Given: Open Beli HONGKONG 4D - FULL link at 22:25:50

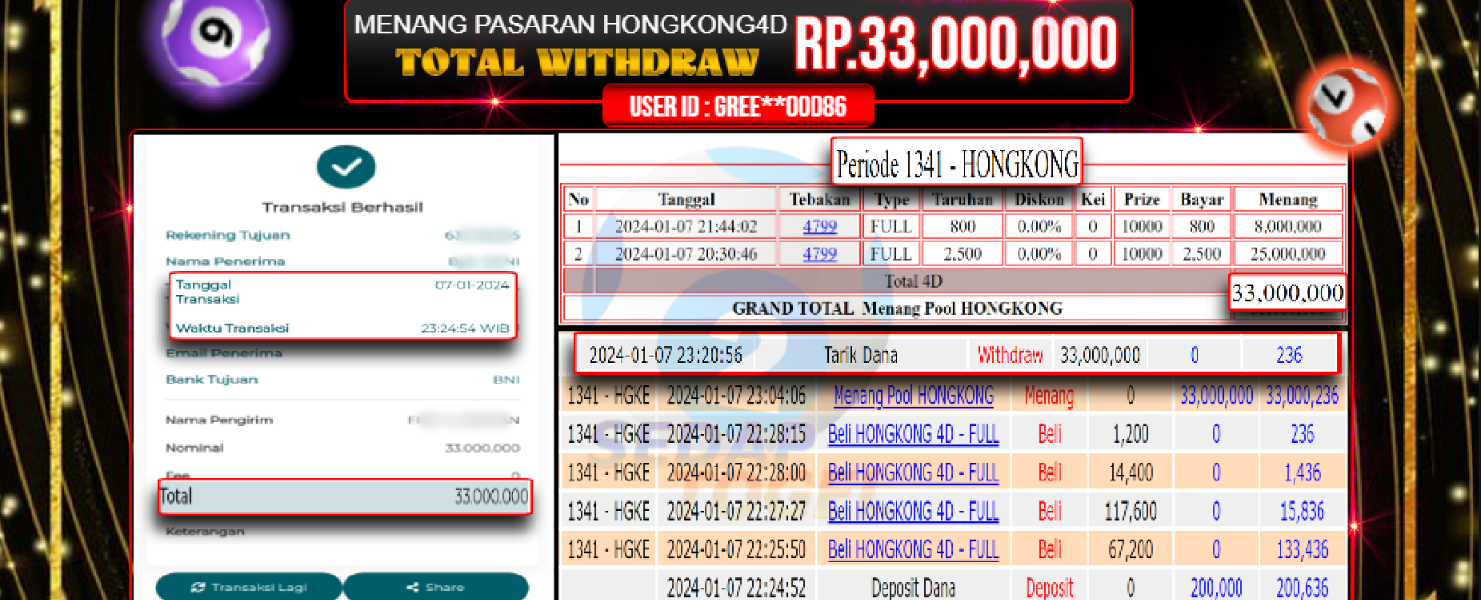Looking at the screenshot, I should pos(914,549).
